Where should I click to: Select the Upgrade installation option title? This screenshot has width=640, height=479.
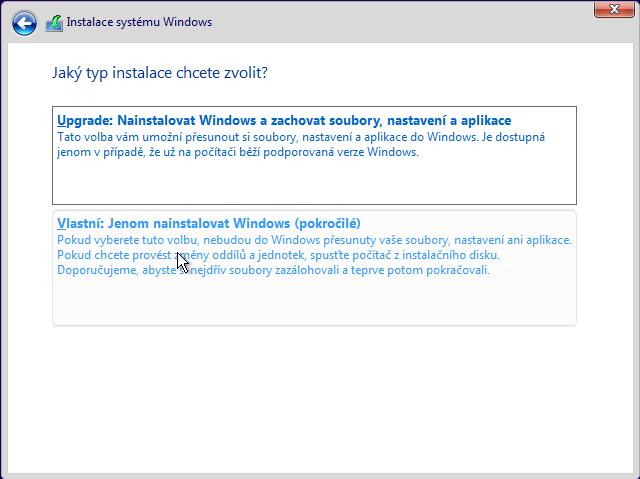pos(284,120)
